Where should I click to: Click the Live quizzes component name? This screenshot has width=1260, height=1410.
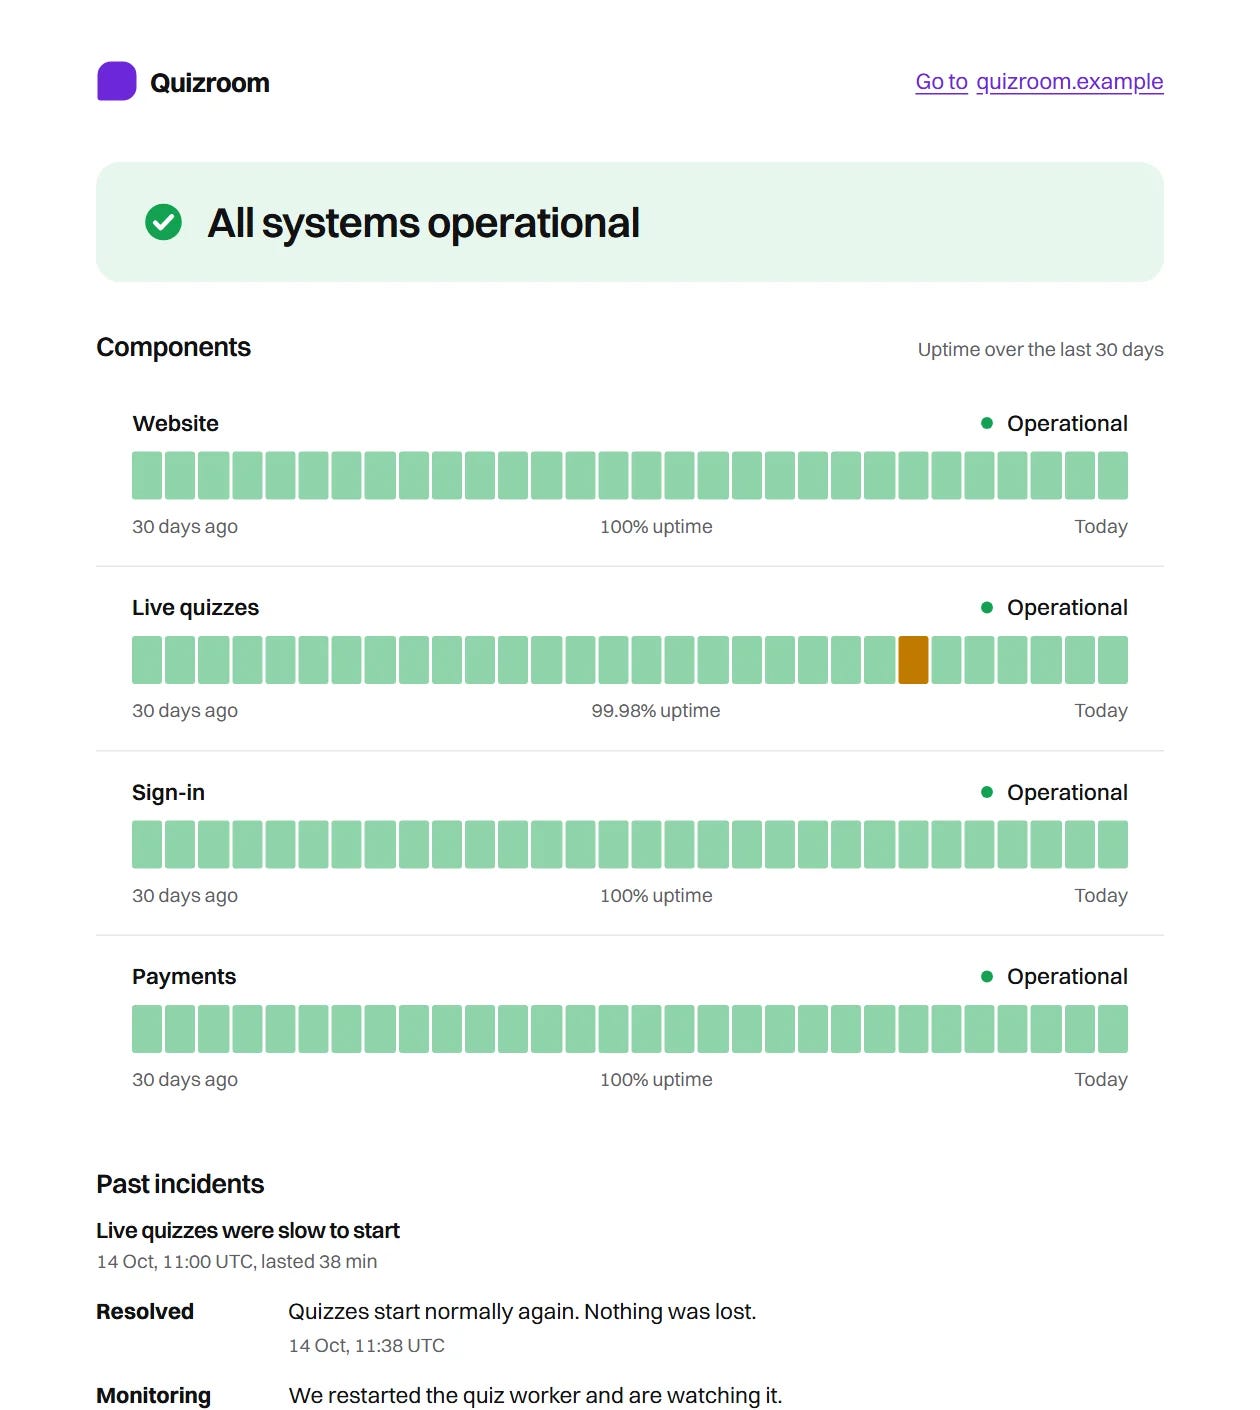195,608
